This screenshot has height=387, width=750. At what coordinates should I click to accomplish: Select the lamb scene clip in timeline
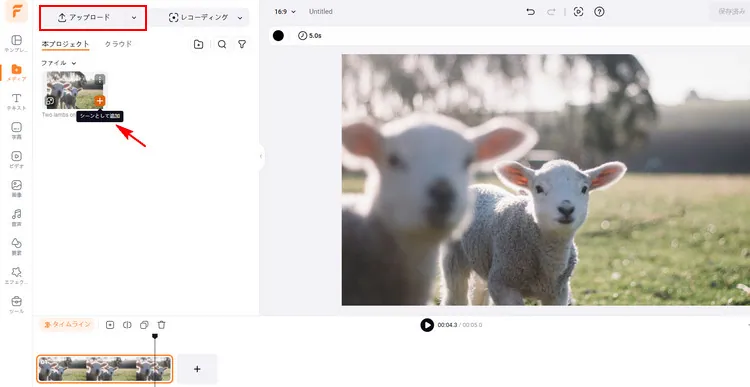[105, 369]
